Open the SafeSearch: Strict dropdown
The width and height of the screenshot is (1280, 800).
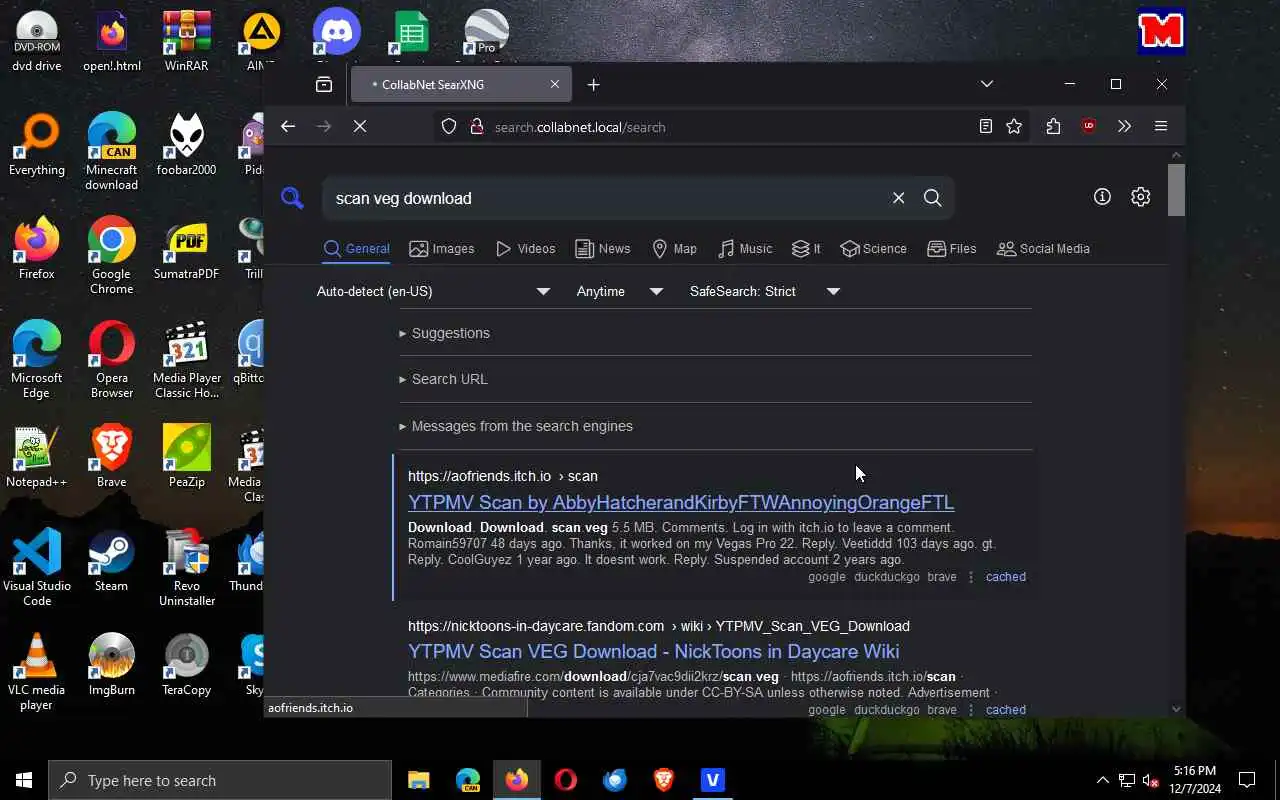coord(765,291)
